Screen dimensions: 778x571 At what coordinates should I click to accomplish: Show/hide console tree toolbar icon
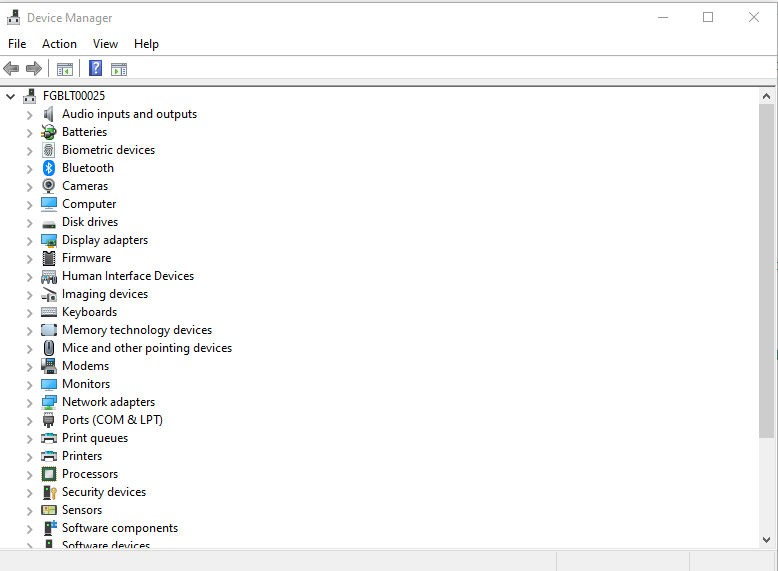(65, 69)
